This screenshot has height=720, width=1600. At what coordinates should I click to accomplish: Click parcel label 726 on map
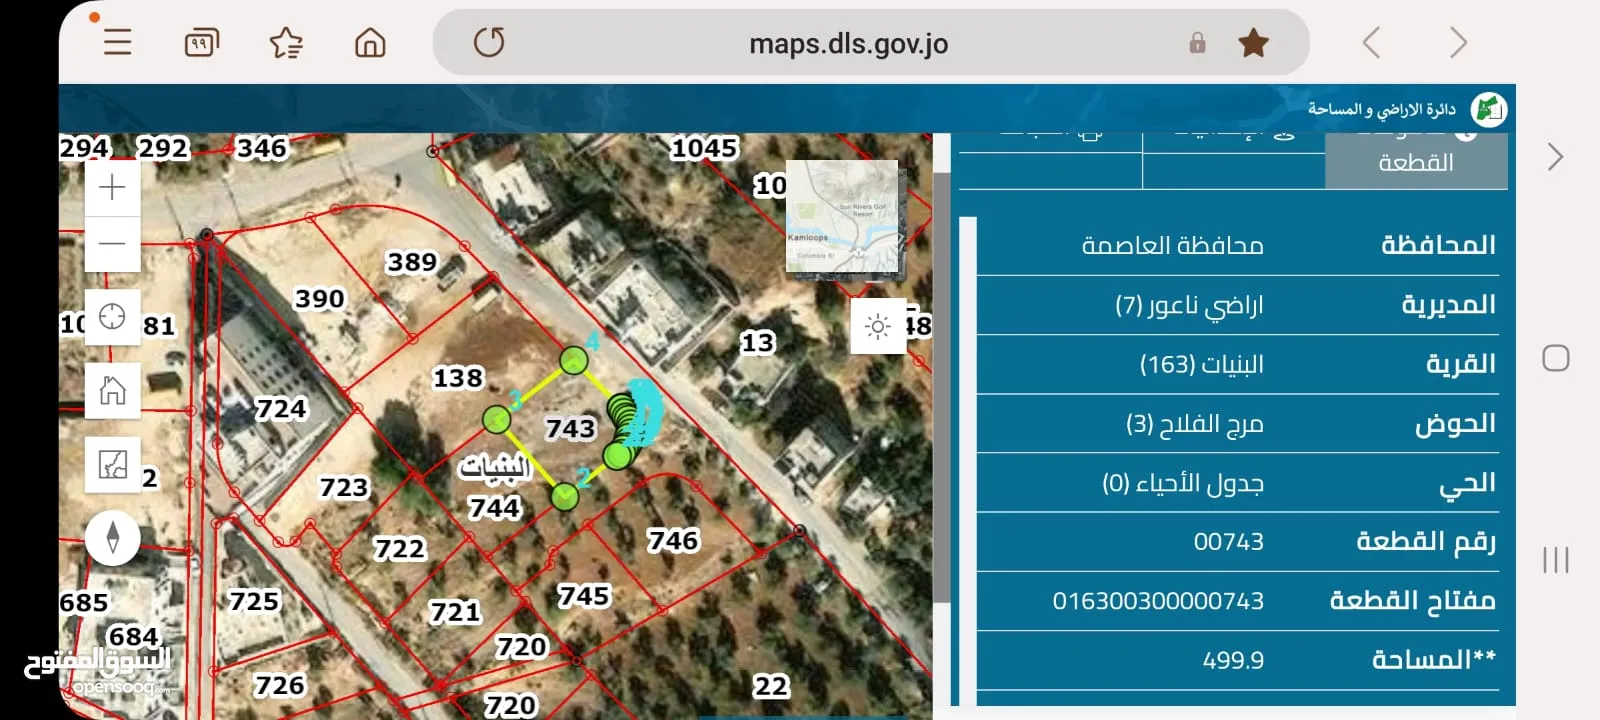279,685
